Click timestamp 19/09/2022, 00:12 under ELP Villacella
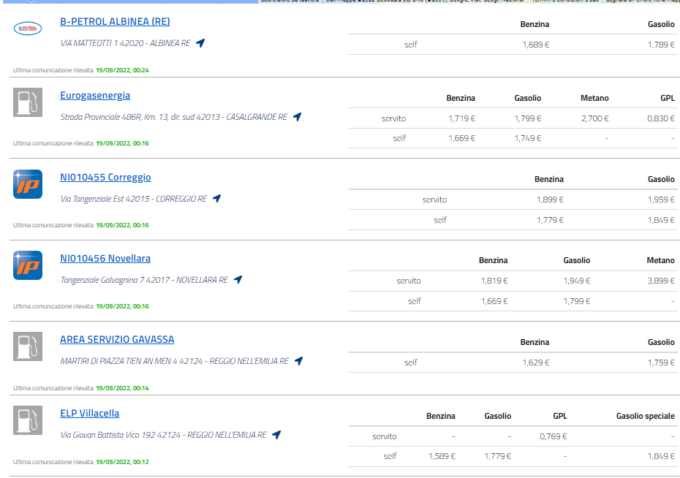Screen dimensions: 680x478 pos(122,462)
